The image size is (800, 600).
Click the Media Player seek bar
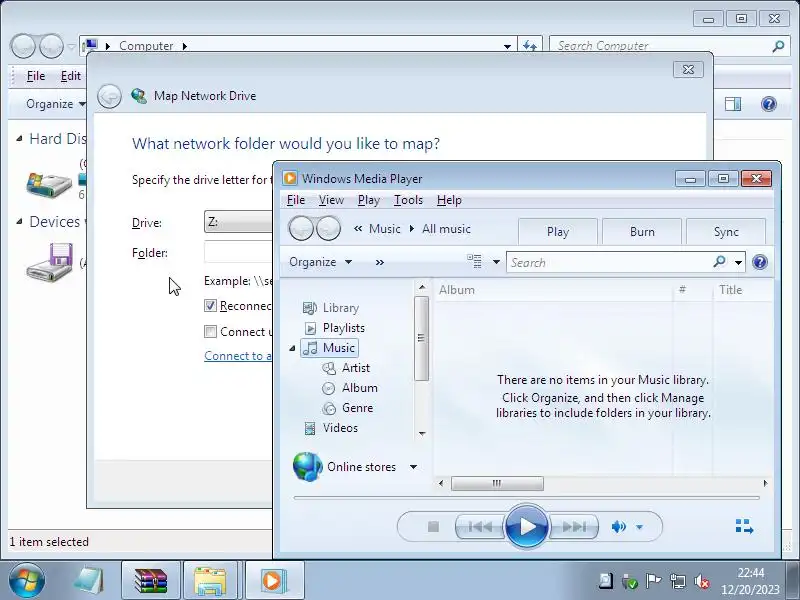[527, 497]
